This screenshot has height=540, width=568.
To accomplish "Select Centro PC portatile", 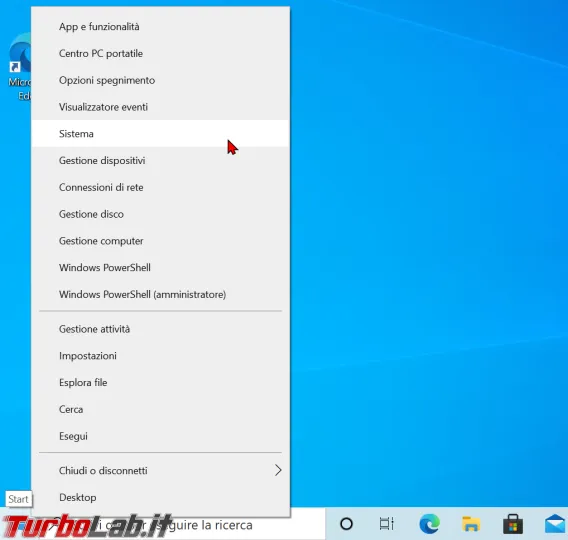I will tap(160, 54).
